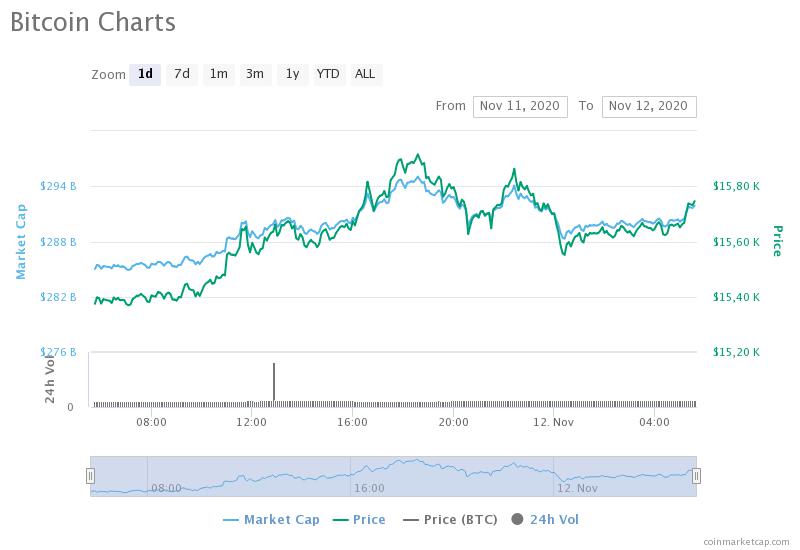Select the 1d zoom range
The height and width of the screenshot is (550, 800).
coord(145,74)
